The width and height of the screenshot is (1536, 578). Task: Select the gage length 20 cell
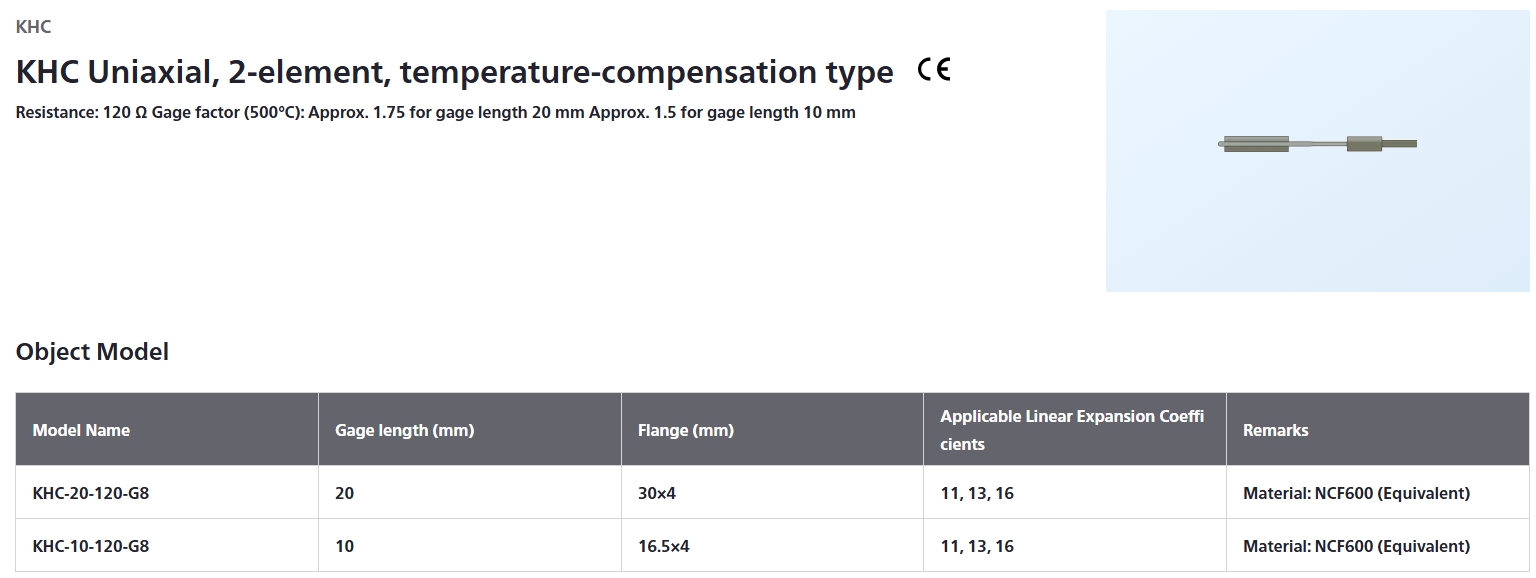tap(345, 493)
